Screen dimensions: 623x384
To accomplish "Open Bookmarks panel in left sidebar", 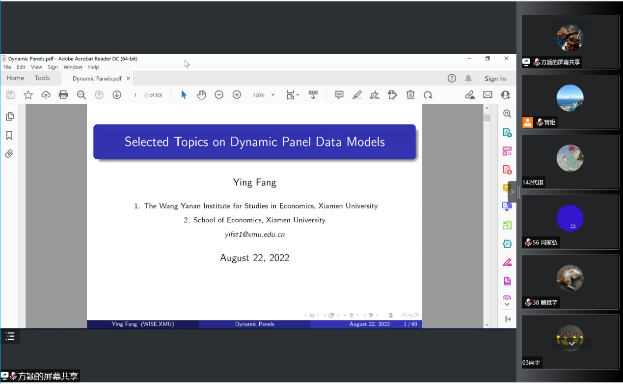I will 9,136.
